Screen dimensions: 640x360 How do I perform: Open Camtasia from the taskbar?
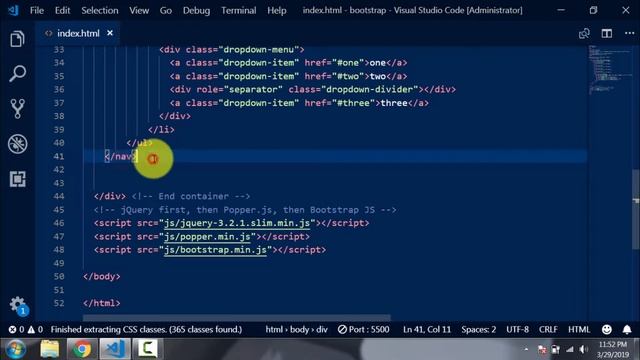click(147, 349)
